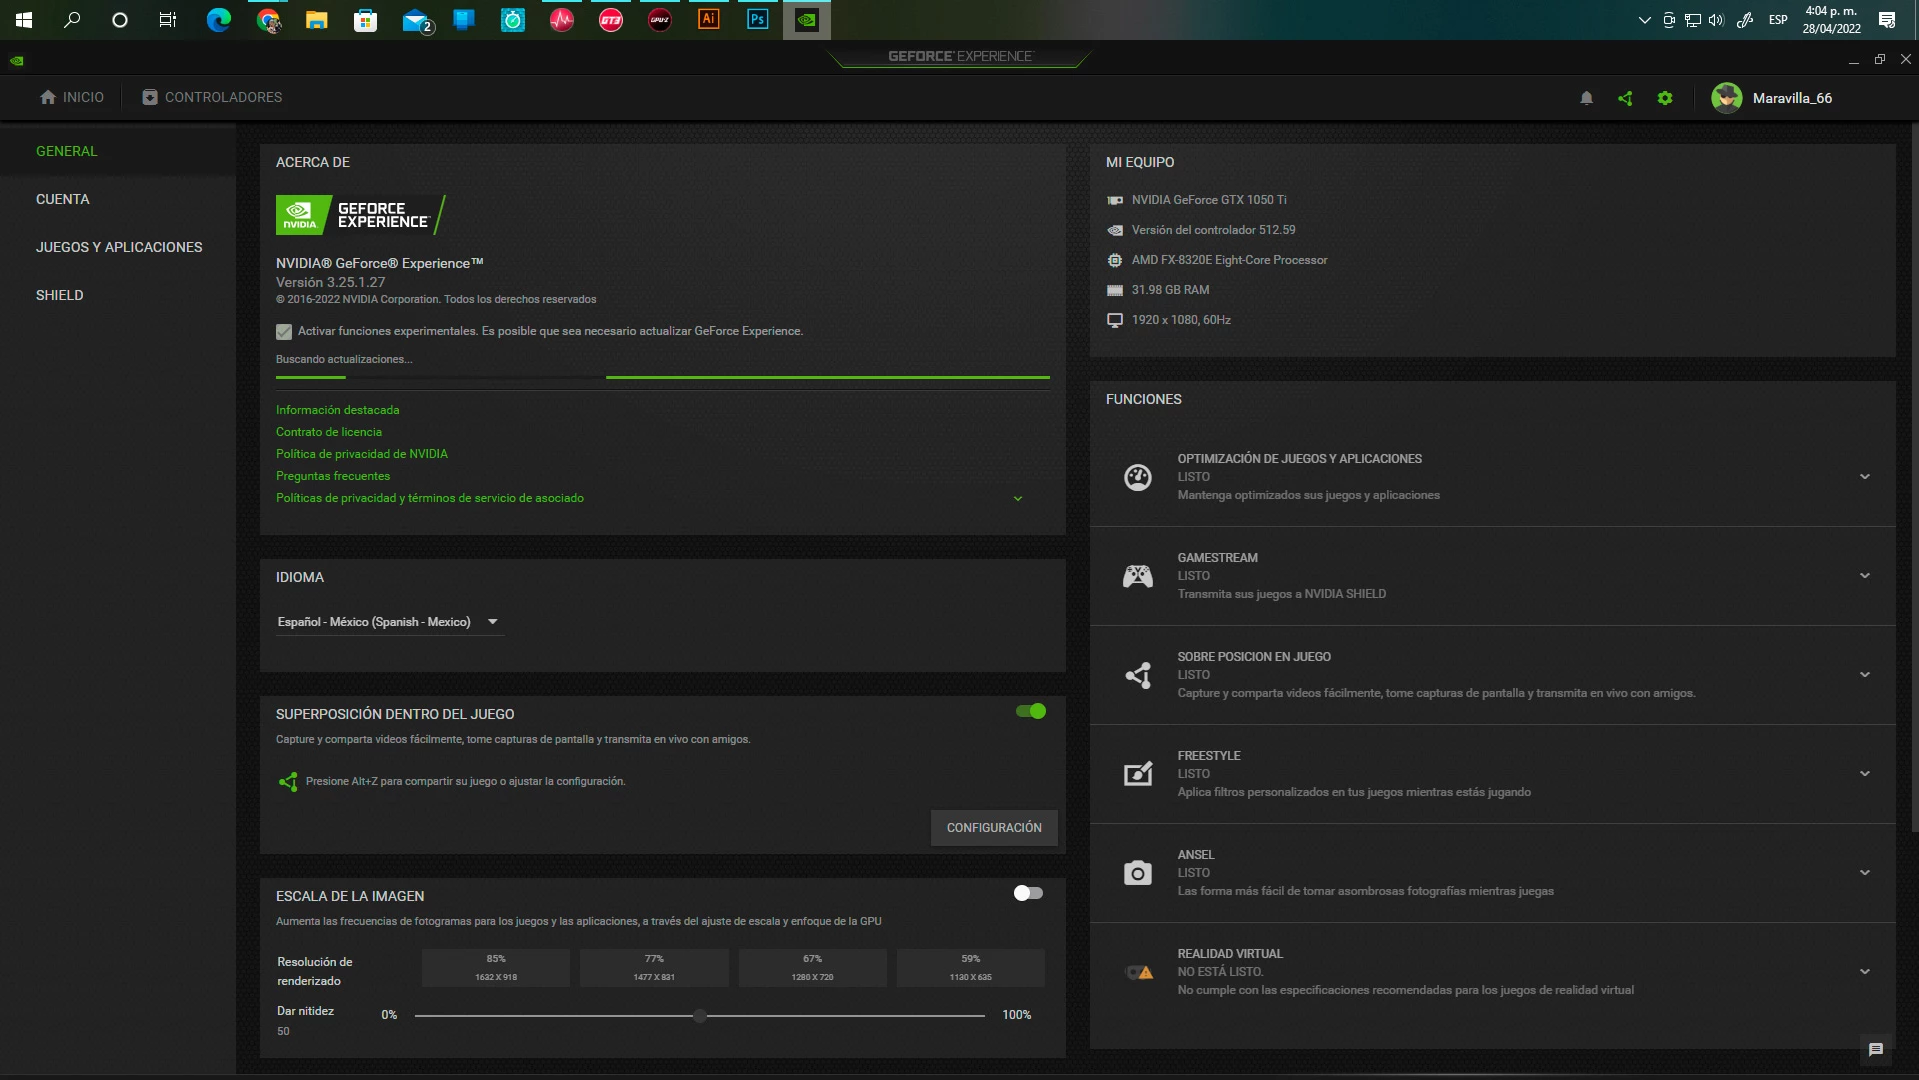Click the taskbar search magnifier
1919x1080 pixels.
click(72, 20)
